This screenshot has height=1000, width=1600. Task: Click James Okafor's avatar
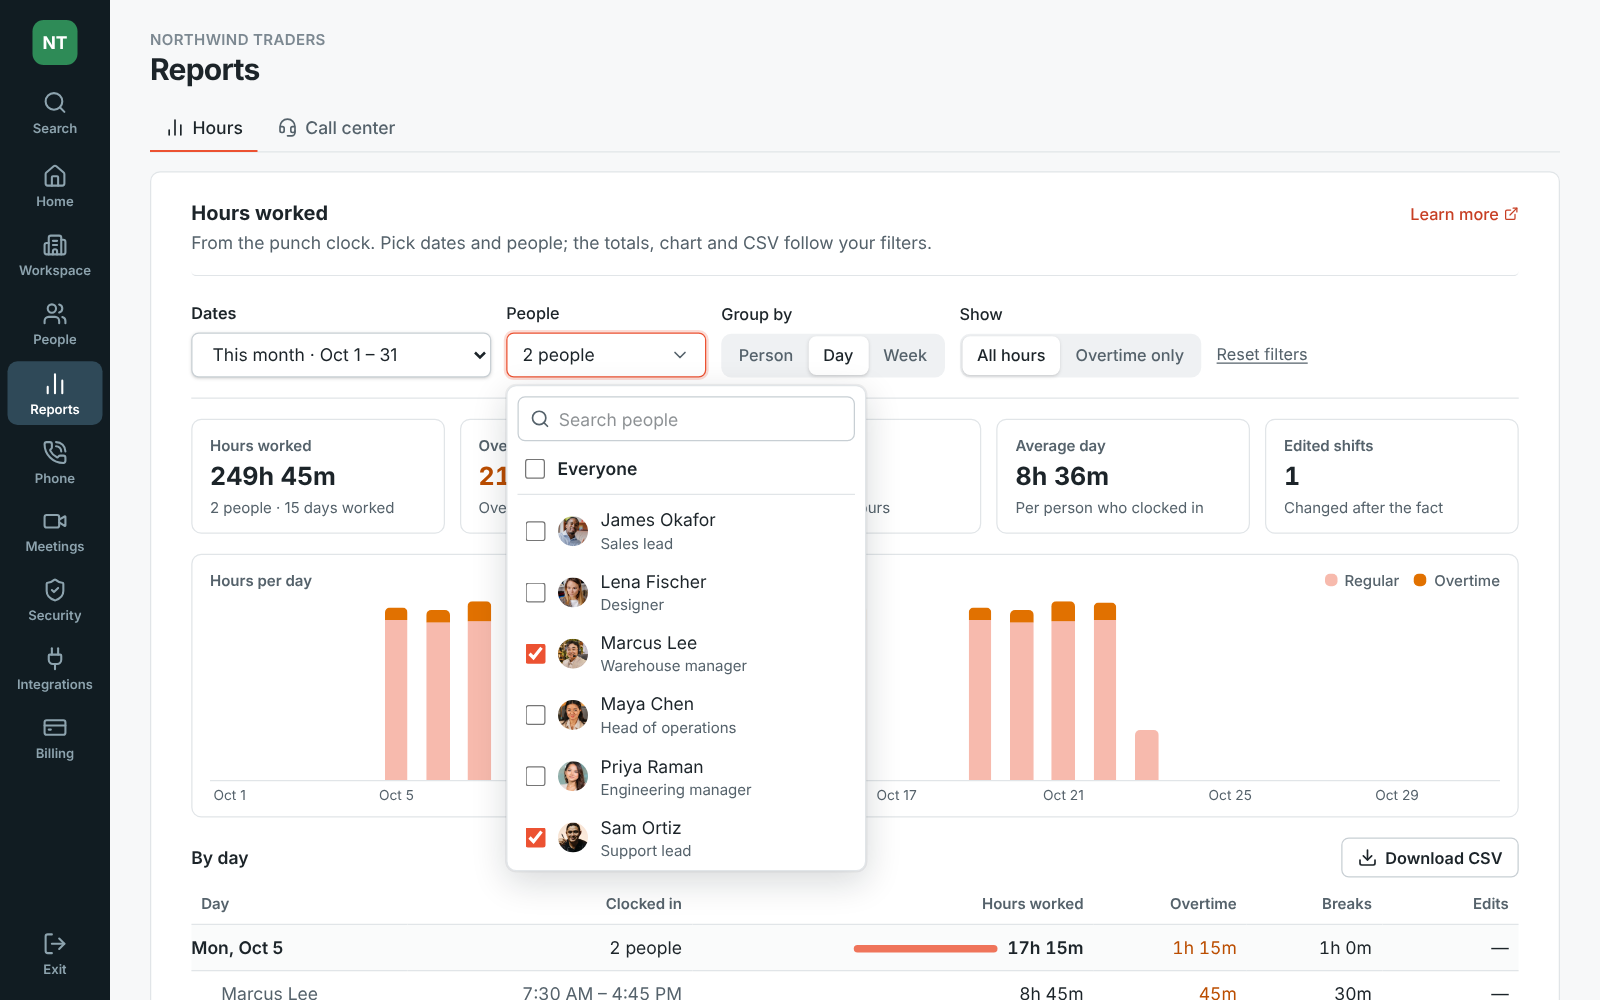[573, 531]
